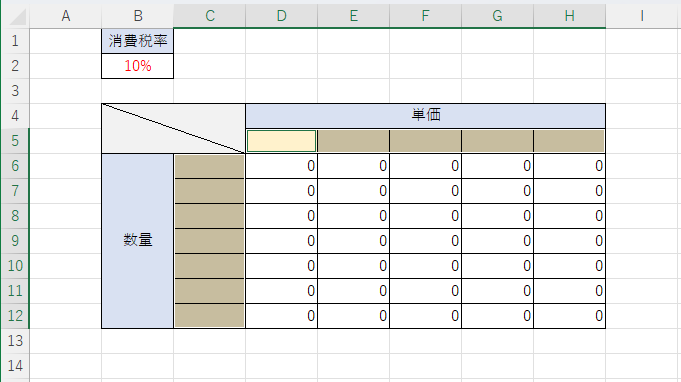Select column E header

coord(354,16)
